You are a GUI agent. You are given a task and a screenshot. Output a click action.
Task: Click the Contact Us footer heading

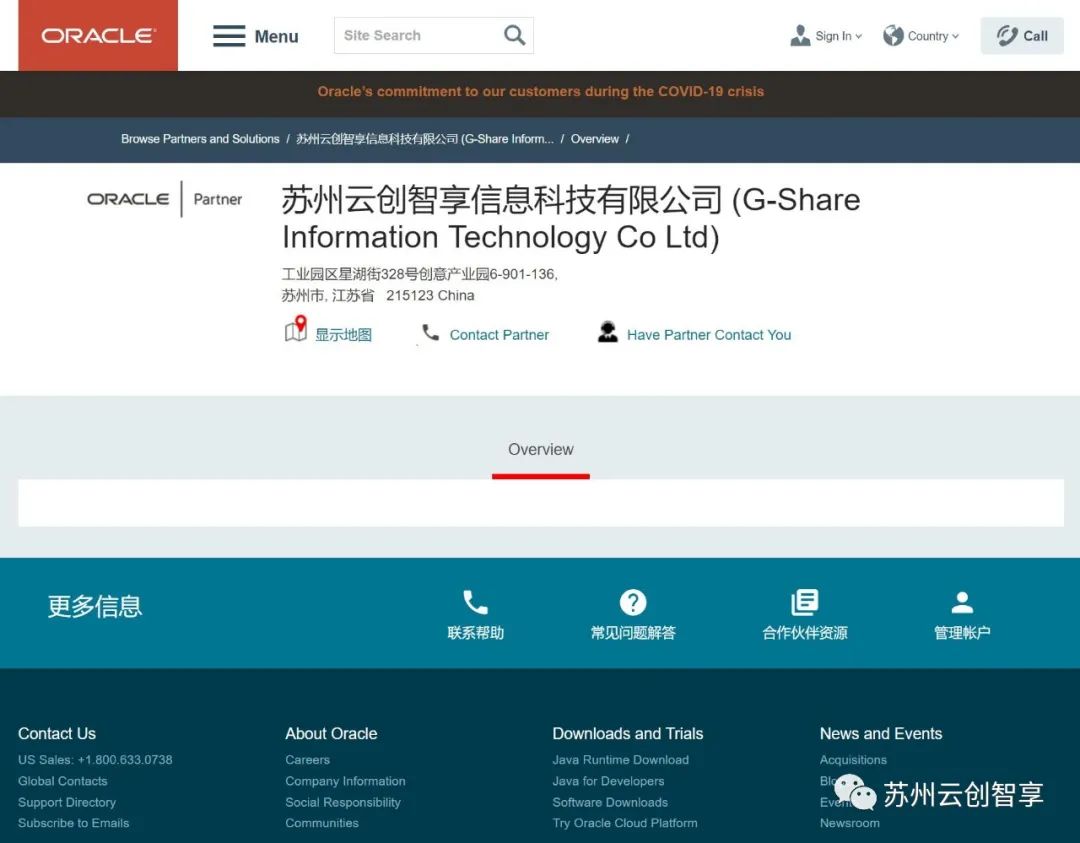pos(57,733)
